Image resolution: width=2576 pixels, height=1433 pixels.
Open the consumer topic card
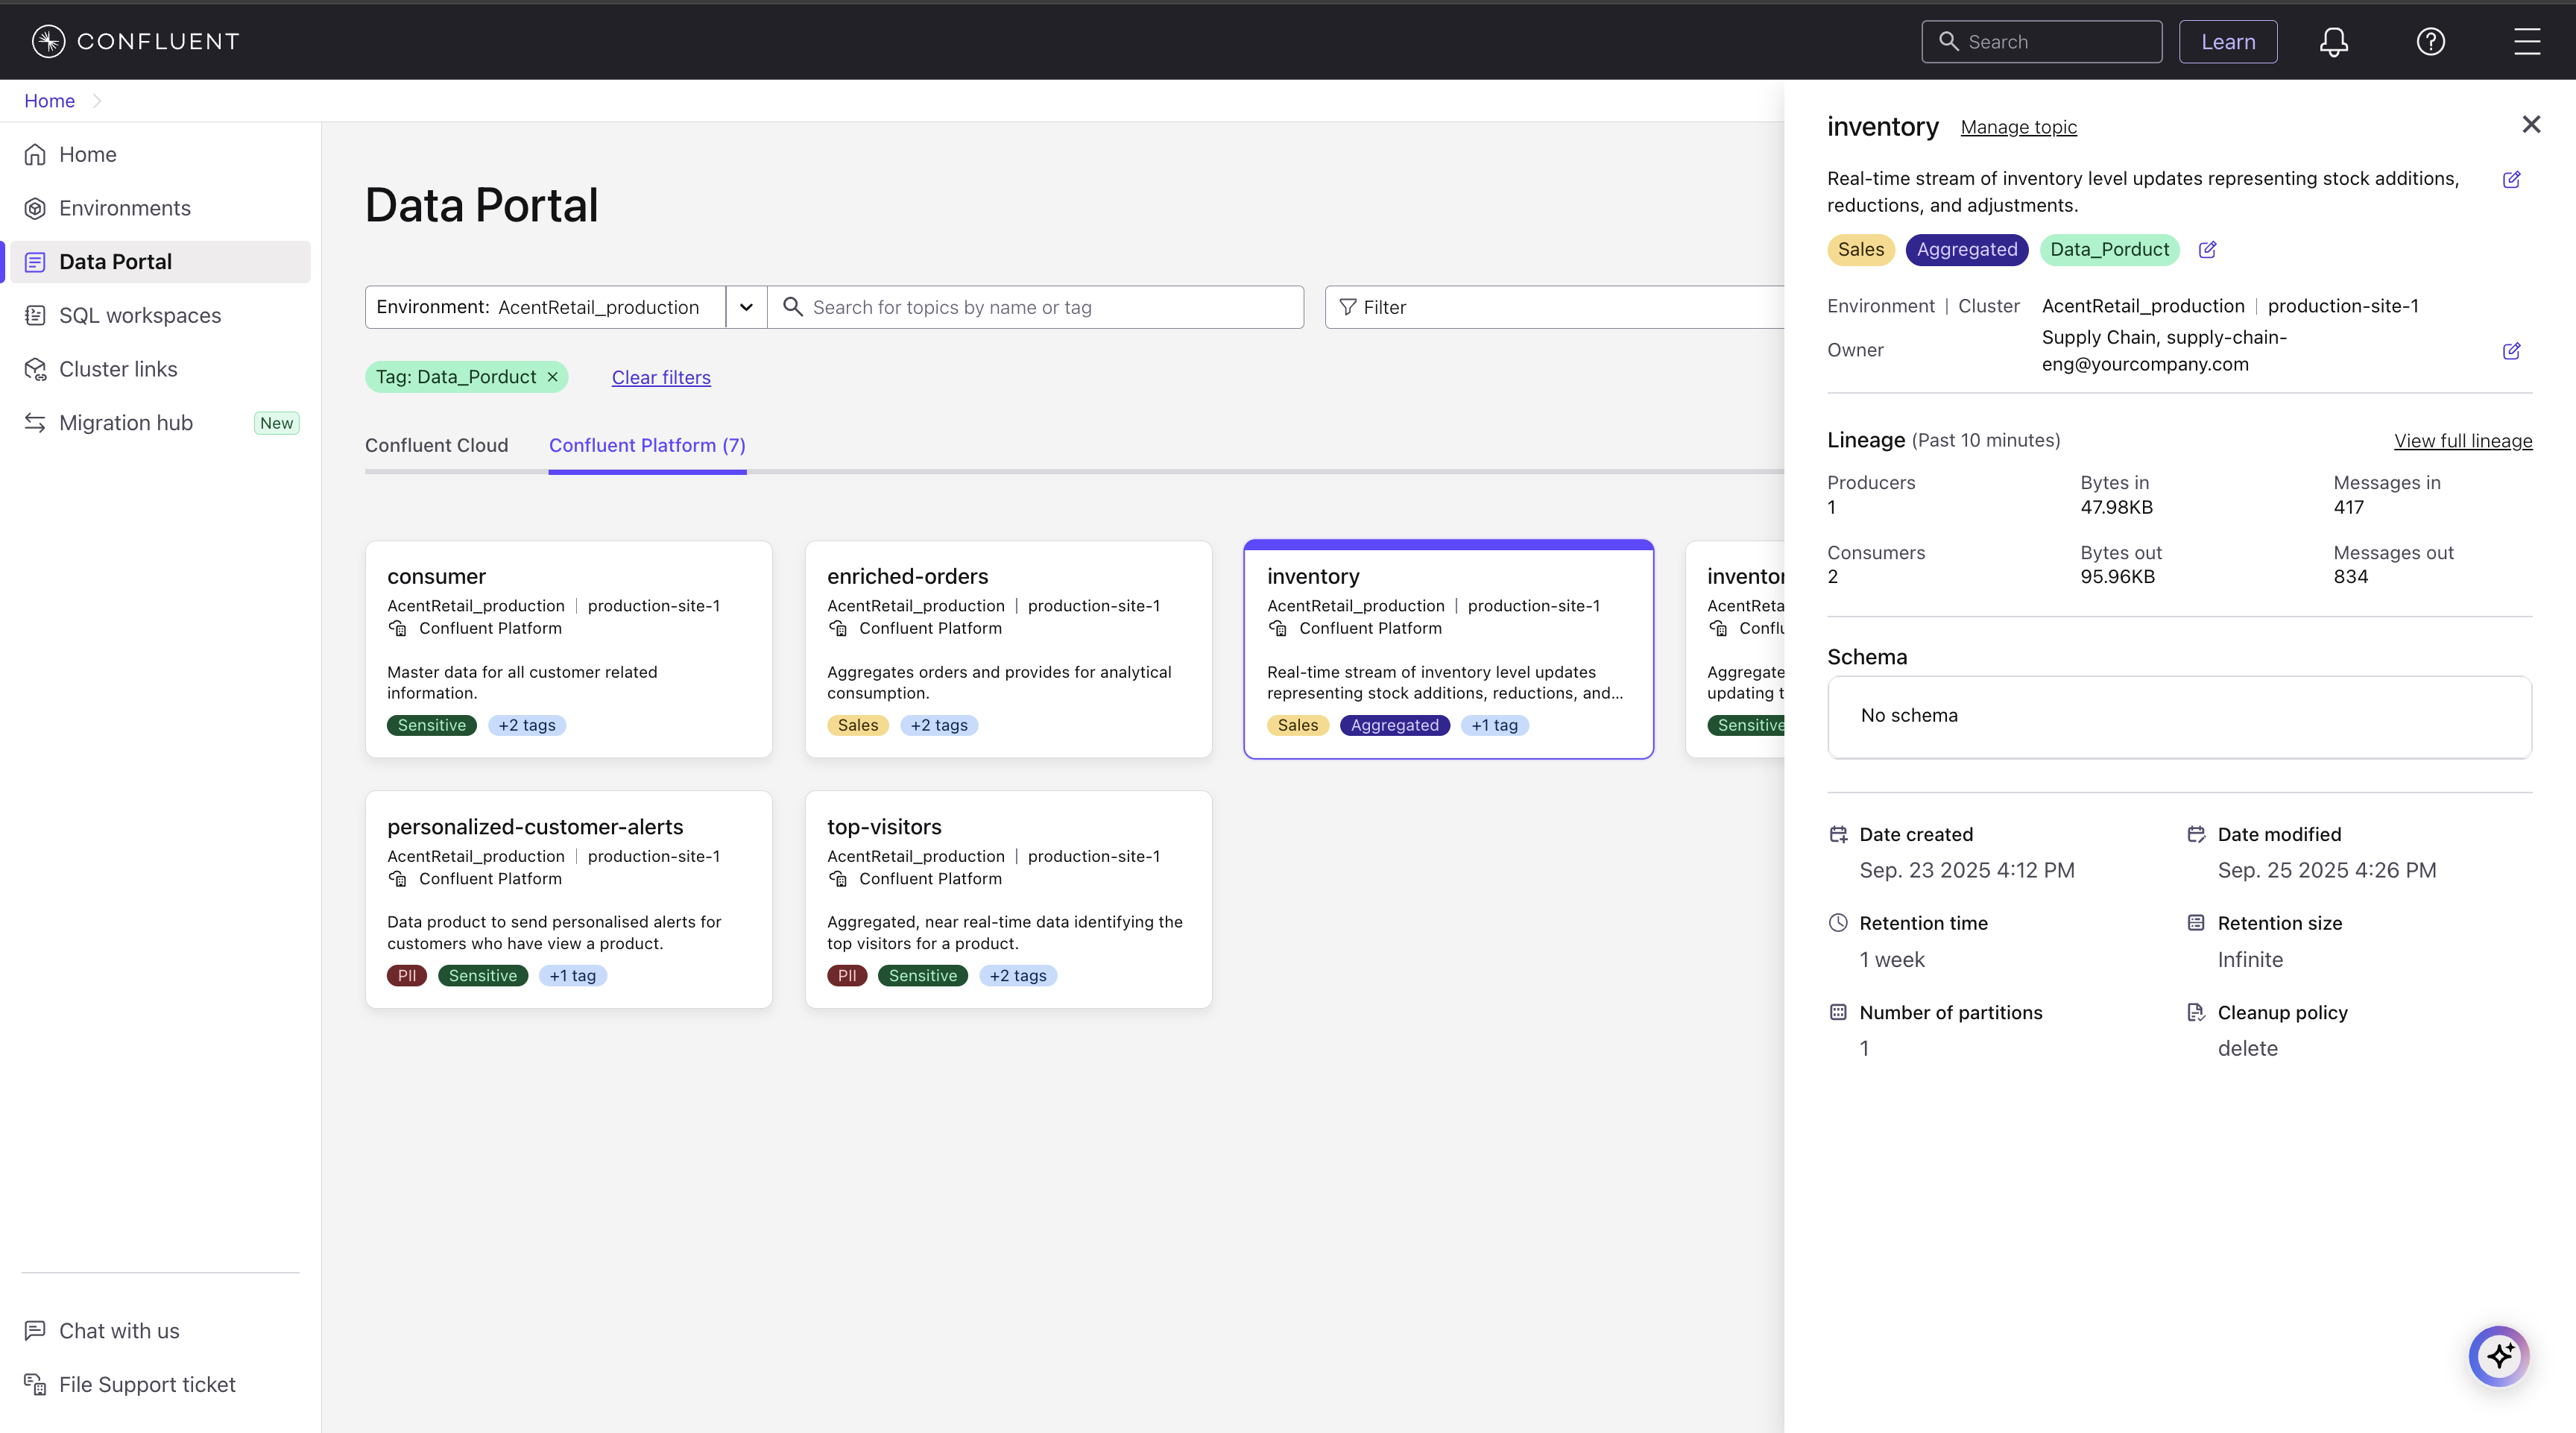569,649
